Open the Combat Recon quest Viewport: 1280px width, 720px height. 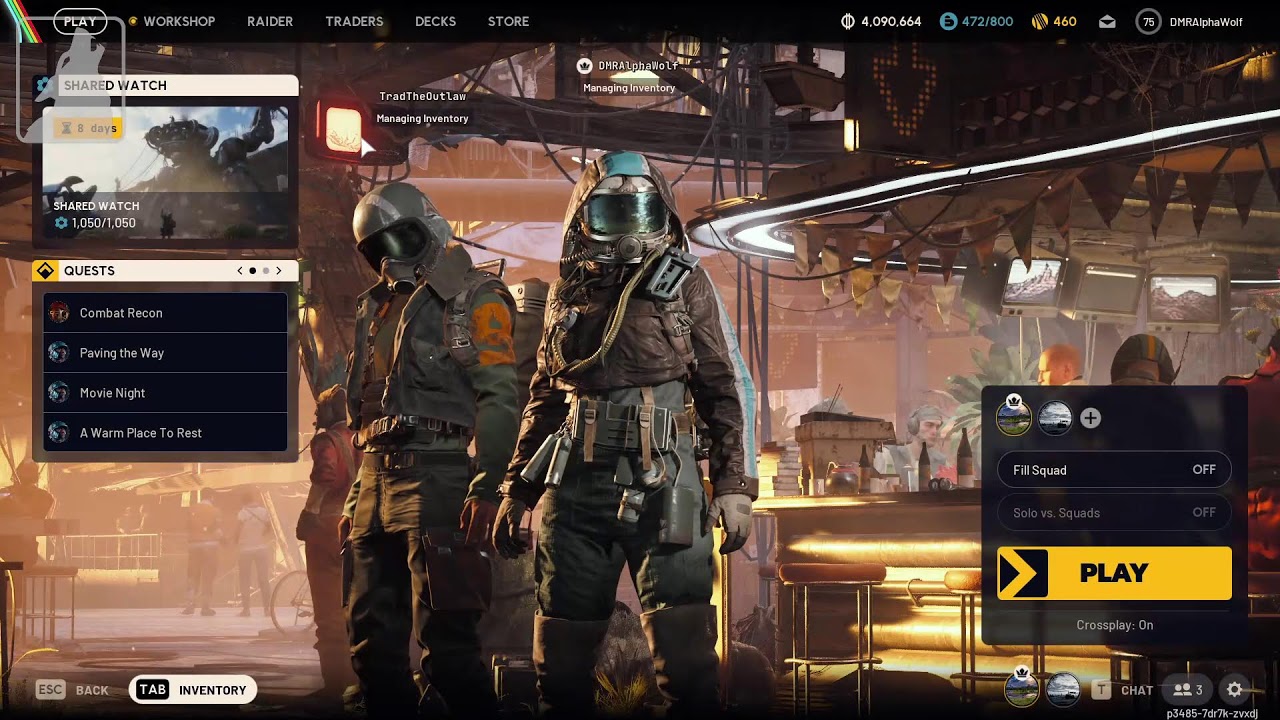[166, 313]
